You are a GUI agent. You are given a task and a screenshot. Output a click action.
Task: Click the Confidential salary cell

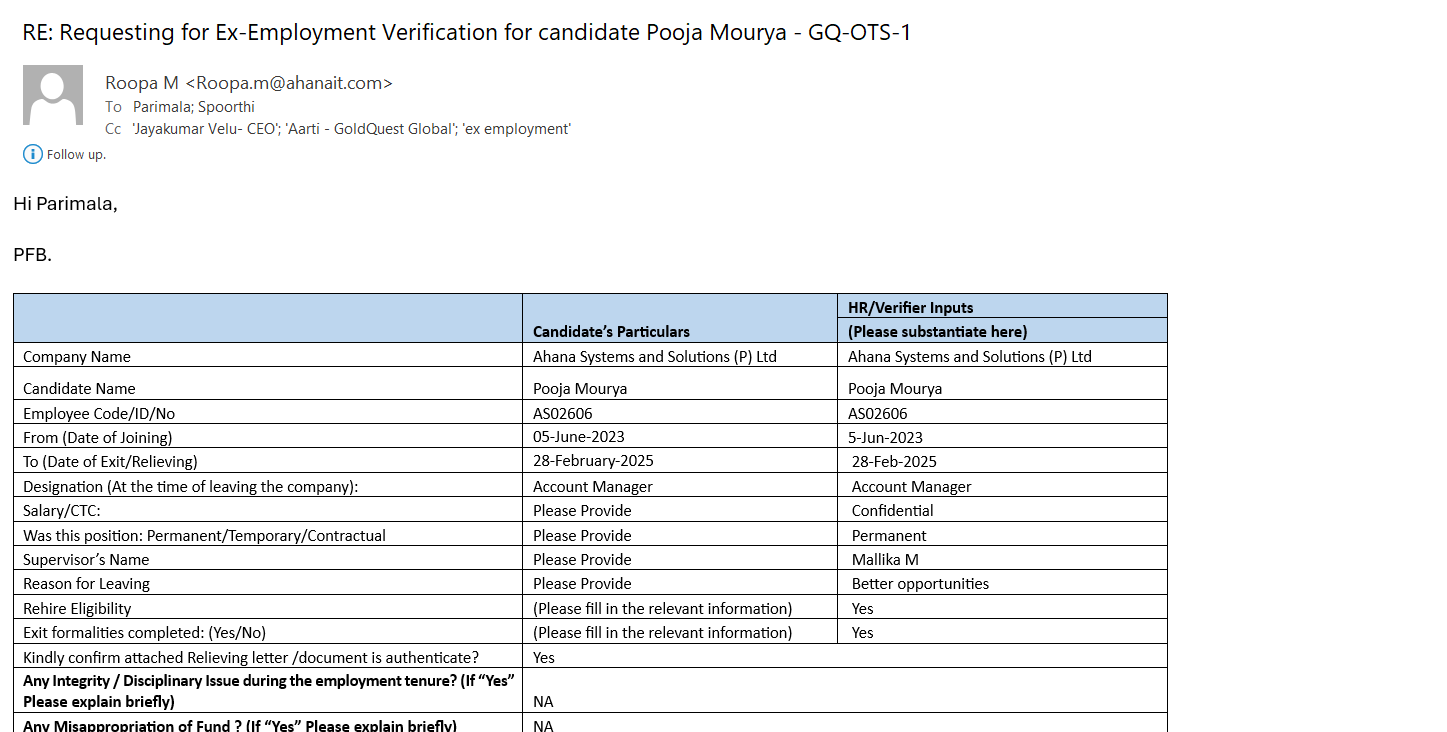pyautogui.click(x=892, y=510)
